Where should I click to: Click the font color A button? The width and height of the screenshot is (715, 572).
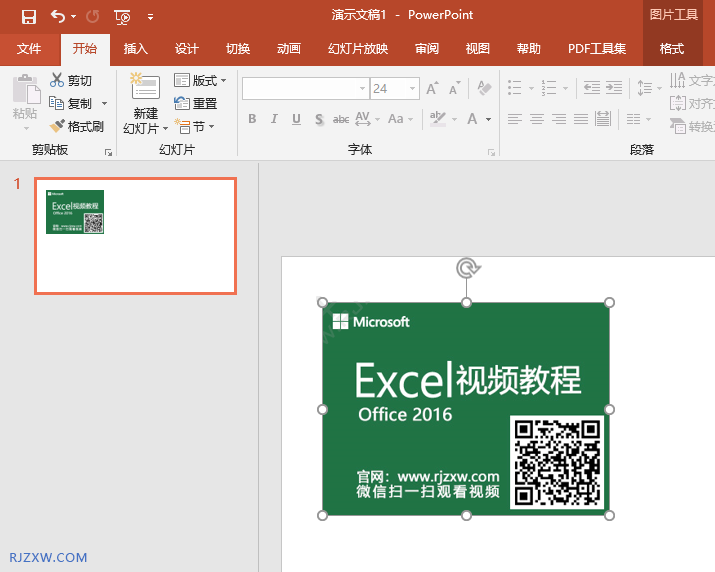[471, 119]
